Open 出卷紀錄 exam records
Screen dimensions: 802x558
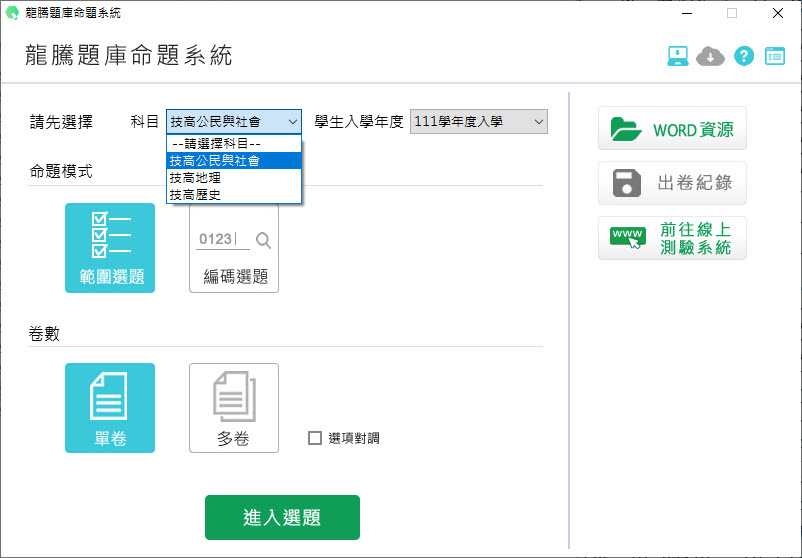(x=672, y=183)
